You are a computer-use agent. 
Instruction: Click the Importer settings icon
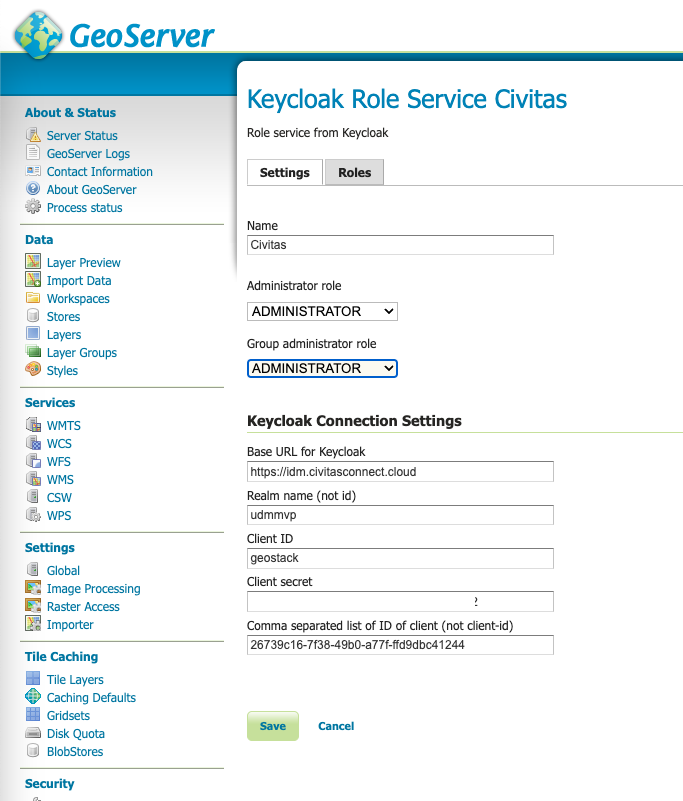point(33,624)
